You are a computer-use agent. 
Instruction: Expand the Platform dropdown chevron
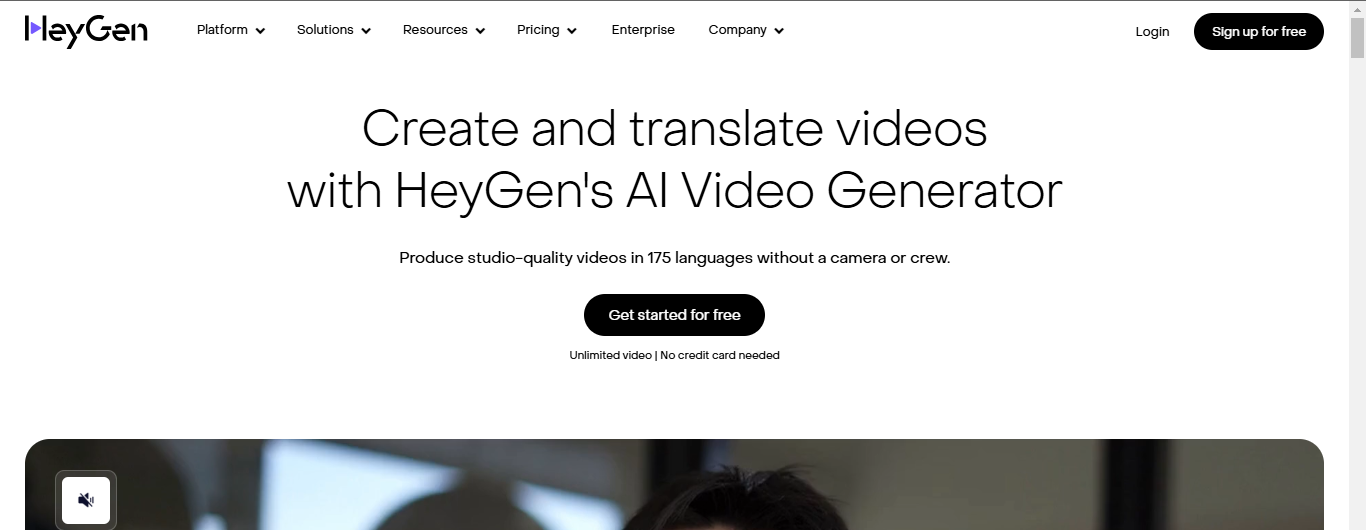pos(260,31)
